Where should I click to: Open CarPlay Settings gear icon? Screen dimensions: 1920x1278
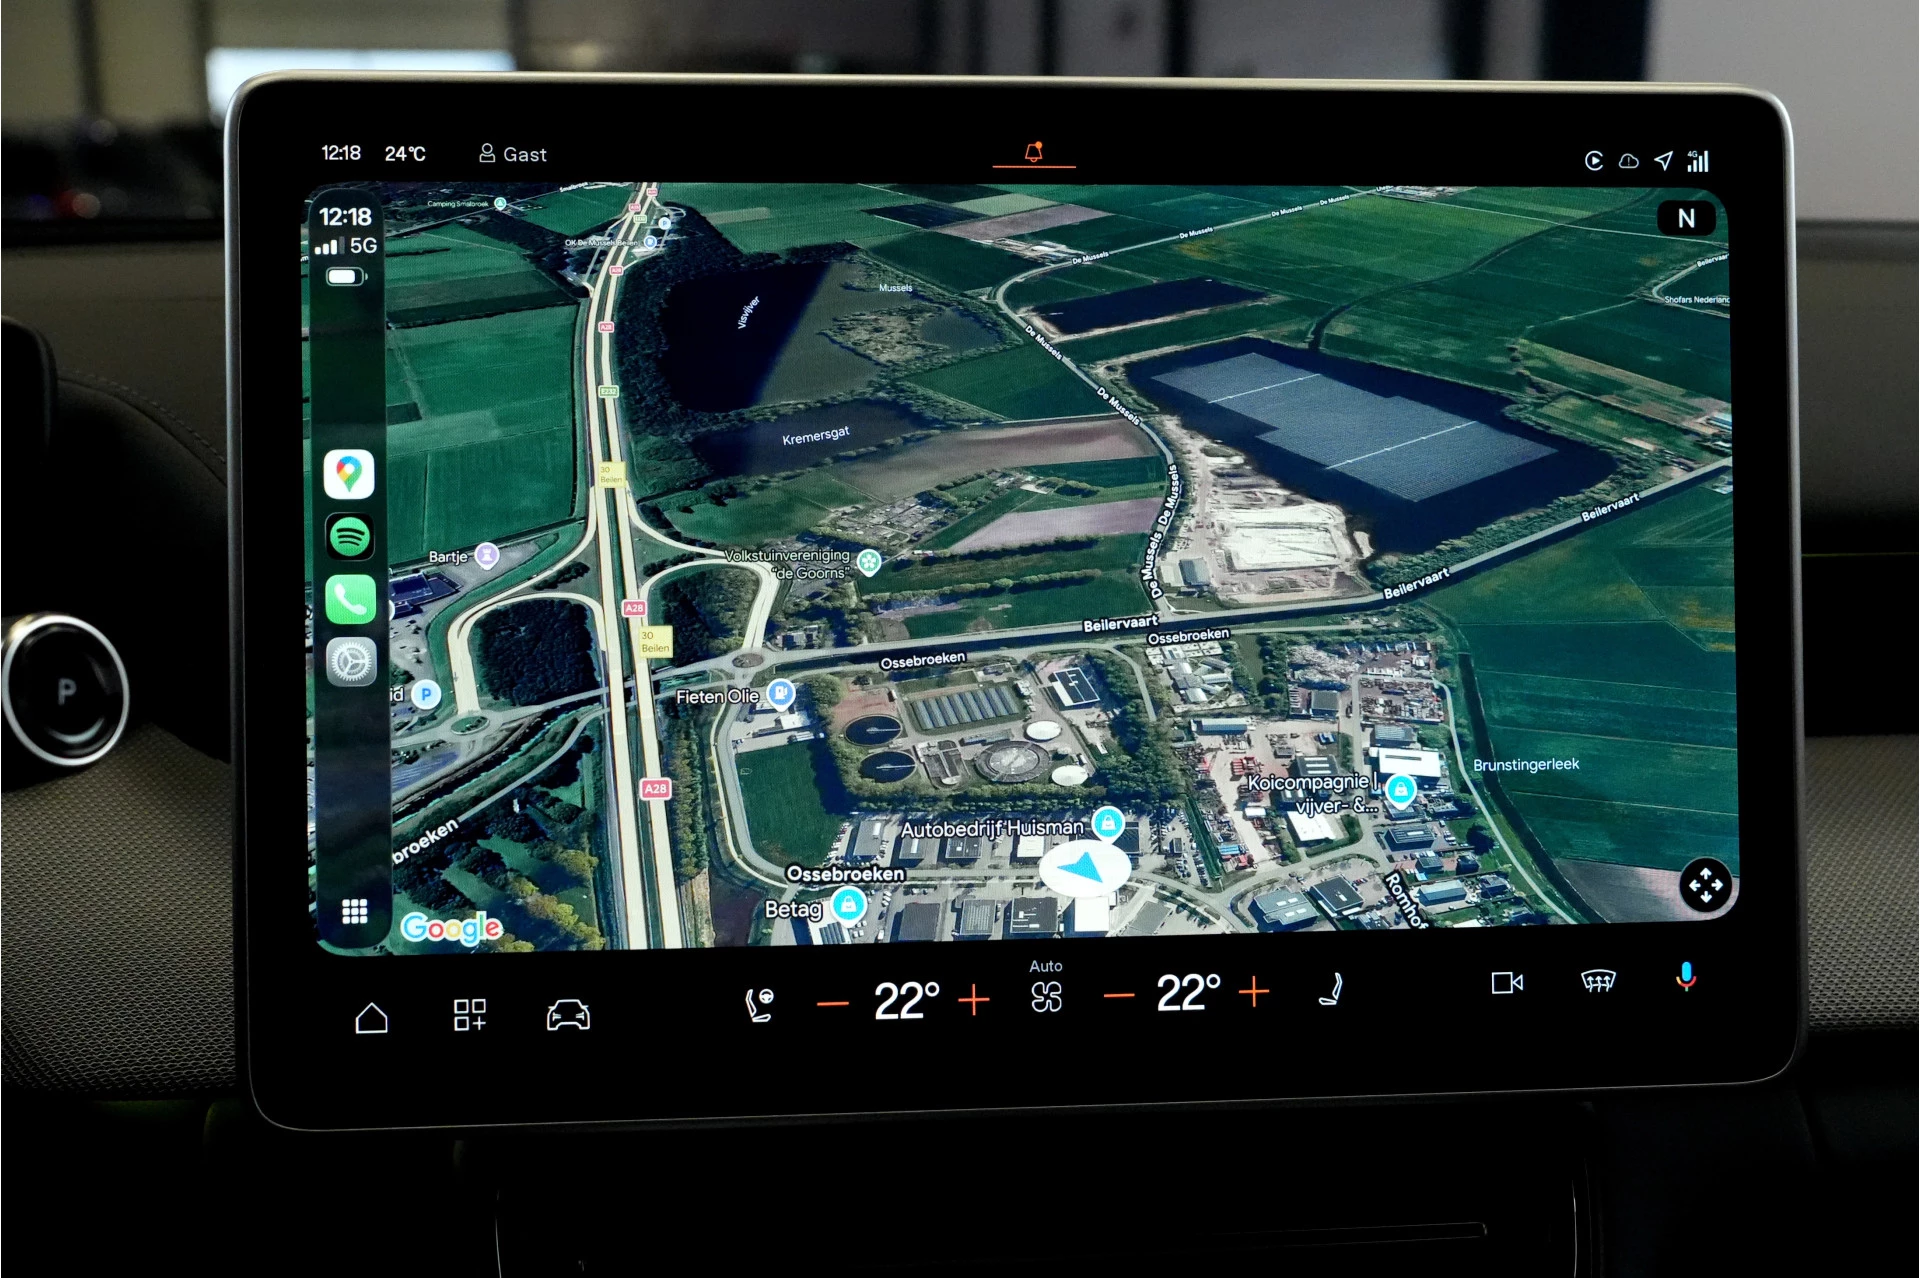point(351,661)
